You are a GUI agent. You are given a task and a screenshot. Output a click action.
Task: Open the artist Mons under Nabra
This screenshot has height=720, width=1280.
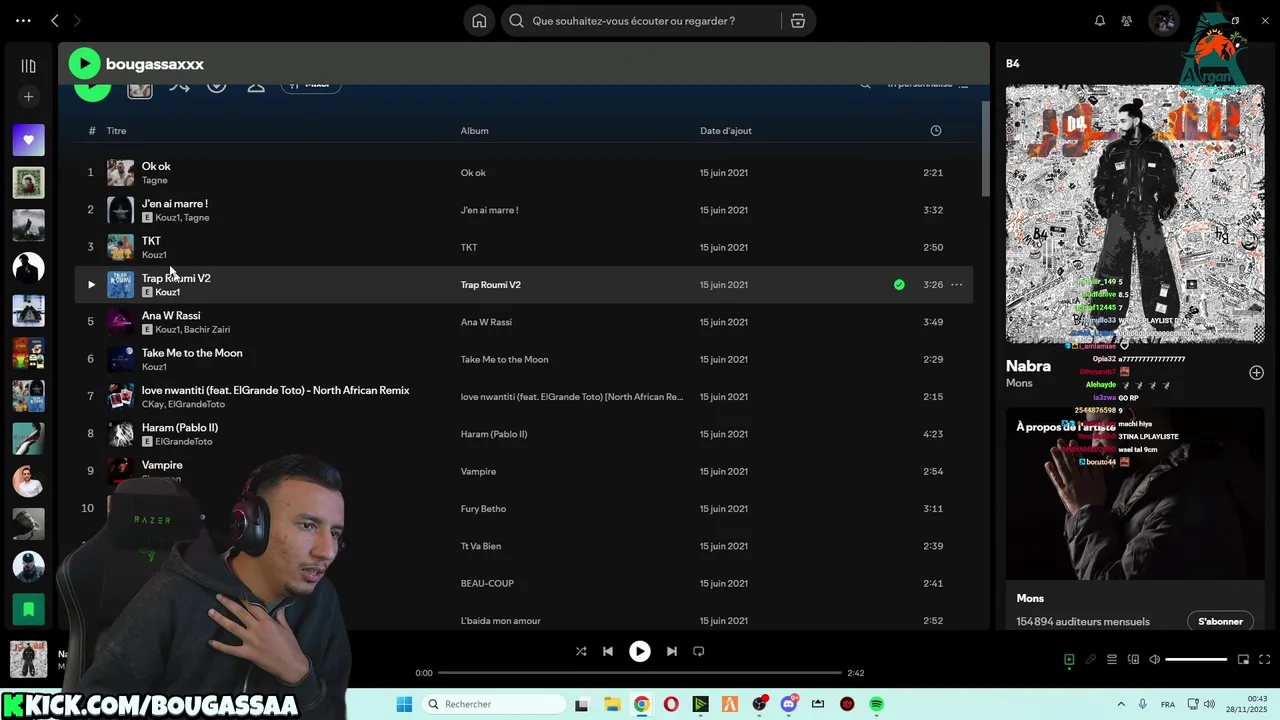click(x=1019, y=383)
